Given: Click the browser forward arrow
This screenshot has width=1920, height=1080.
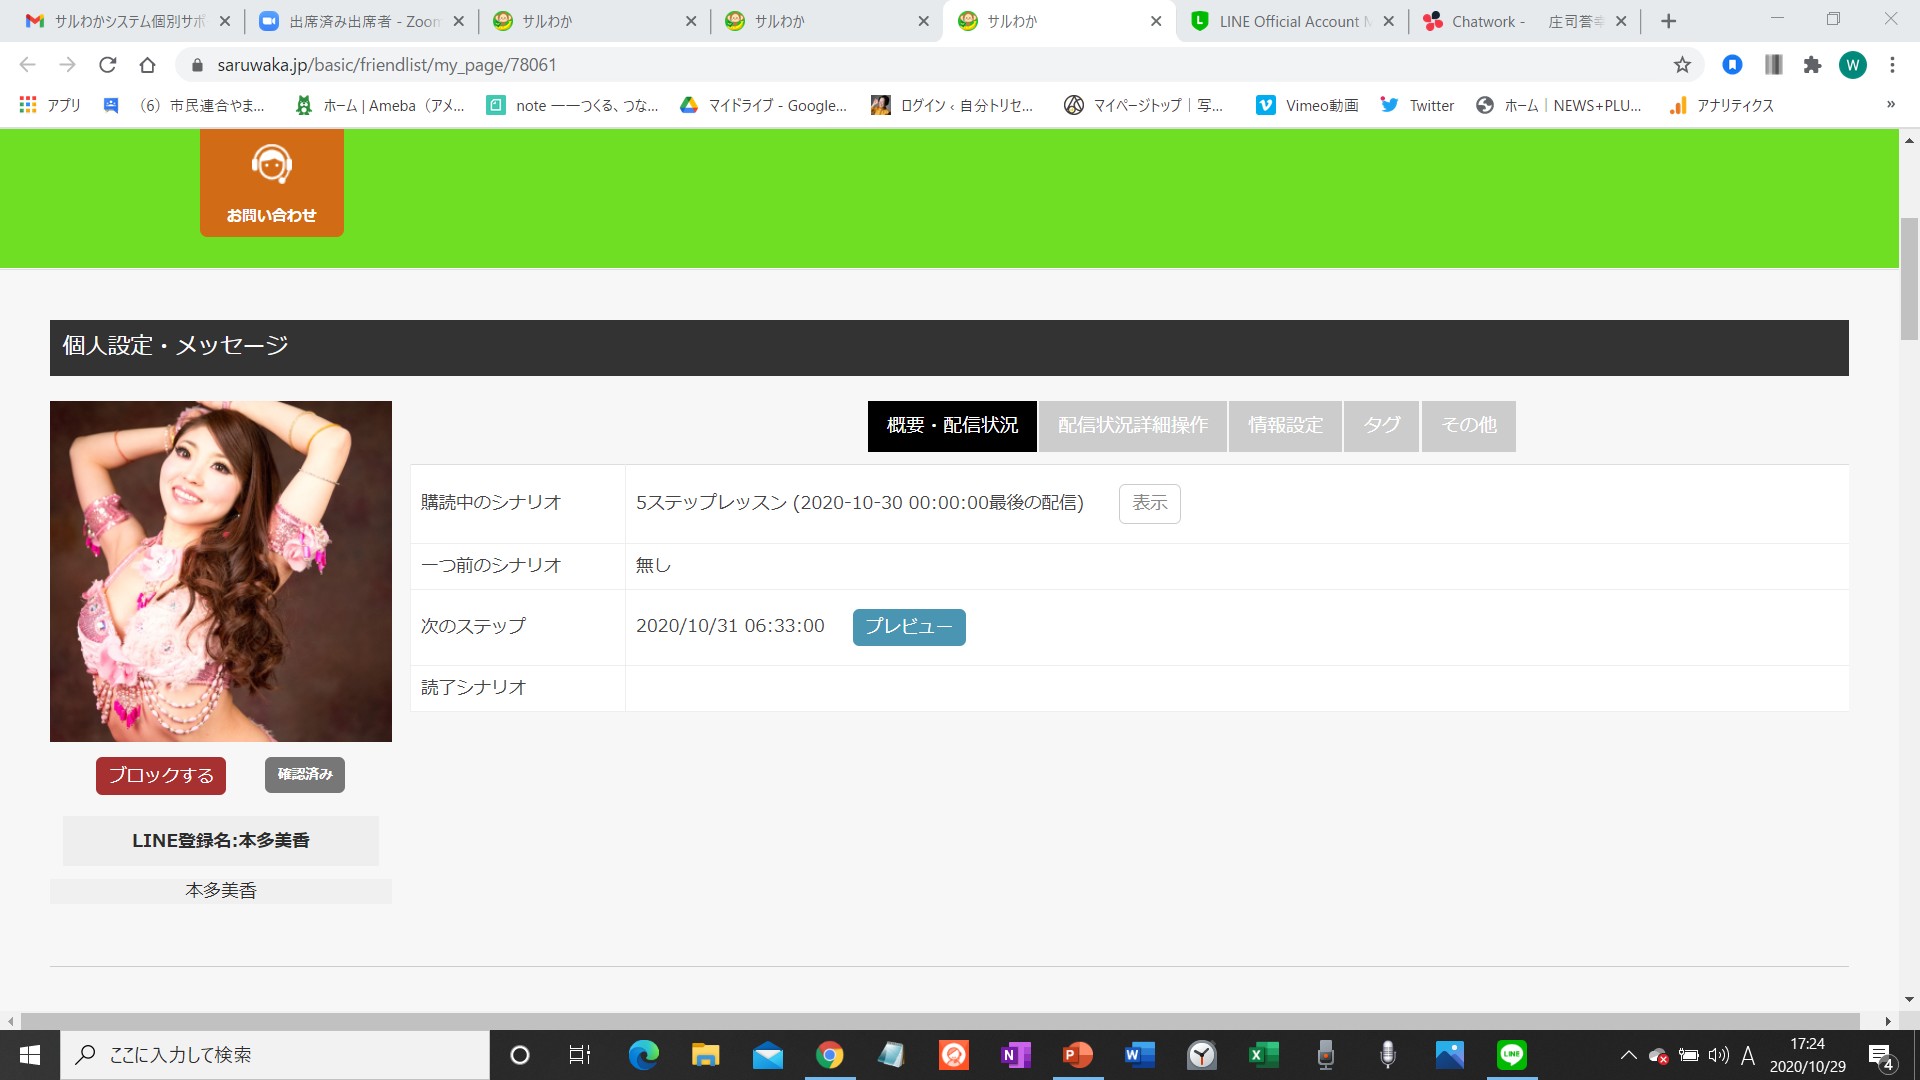Looking at the screenshot, I should 67,65.
